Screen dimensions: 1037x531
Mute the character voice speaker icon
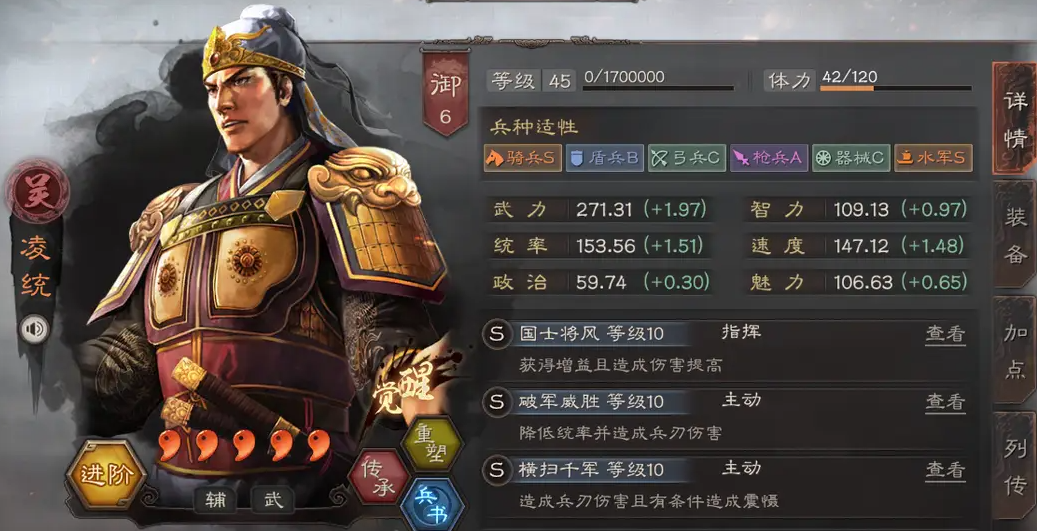point(34,329)
